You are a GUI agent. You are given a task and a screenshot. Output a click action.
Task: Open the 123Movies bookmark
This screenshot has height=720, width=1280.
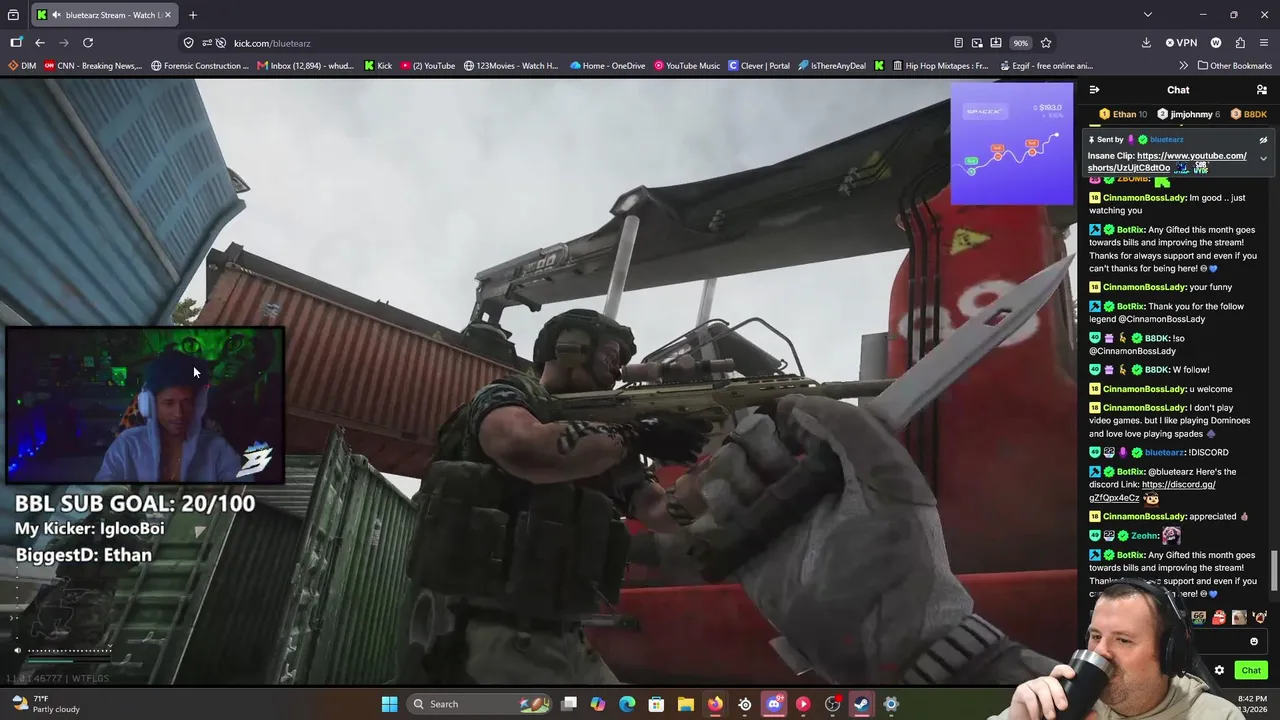(x=511, y=66)
